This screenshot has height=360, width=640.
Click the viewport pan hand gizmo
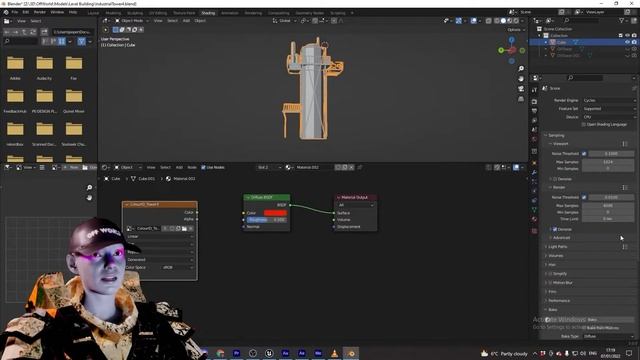coord(521,78)
